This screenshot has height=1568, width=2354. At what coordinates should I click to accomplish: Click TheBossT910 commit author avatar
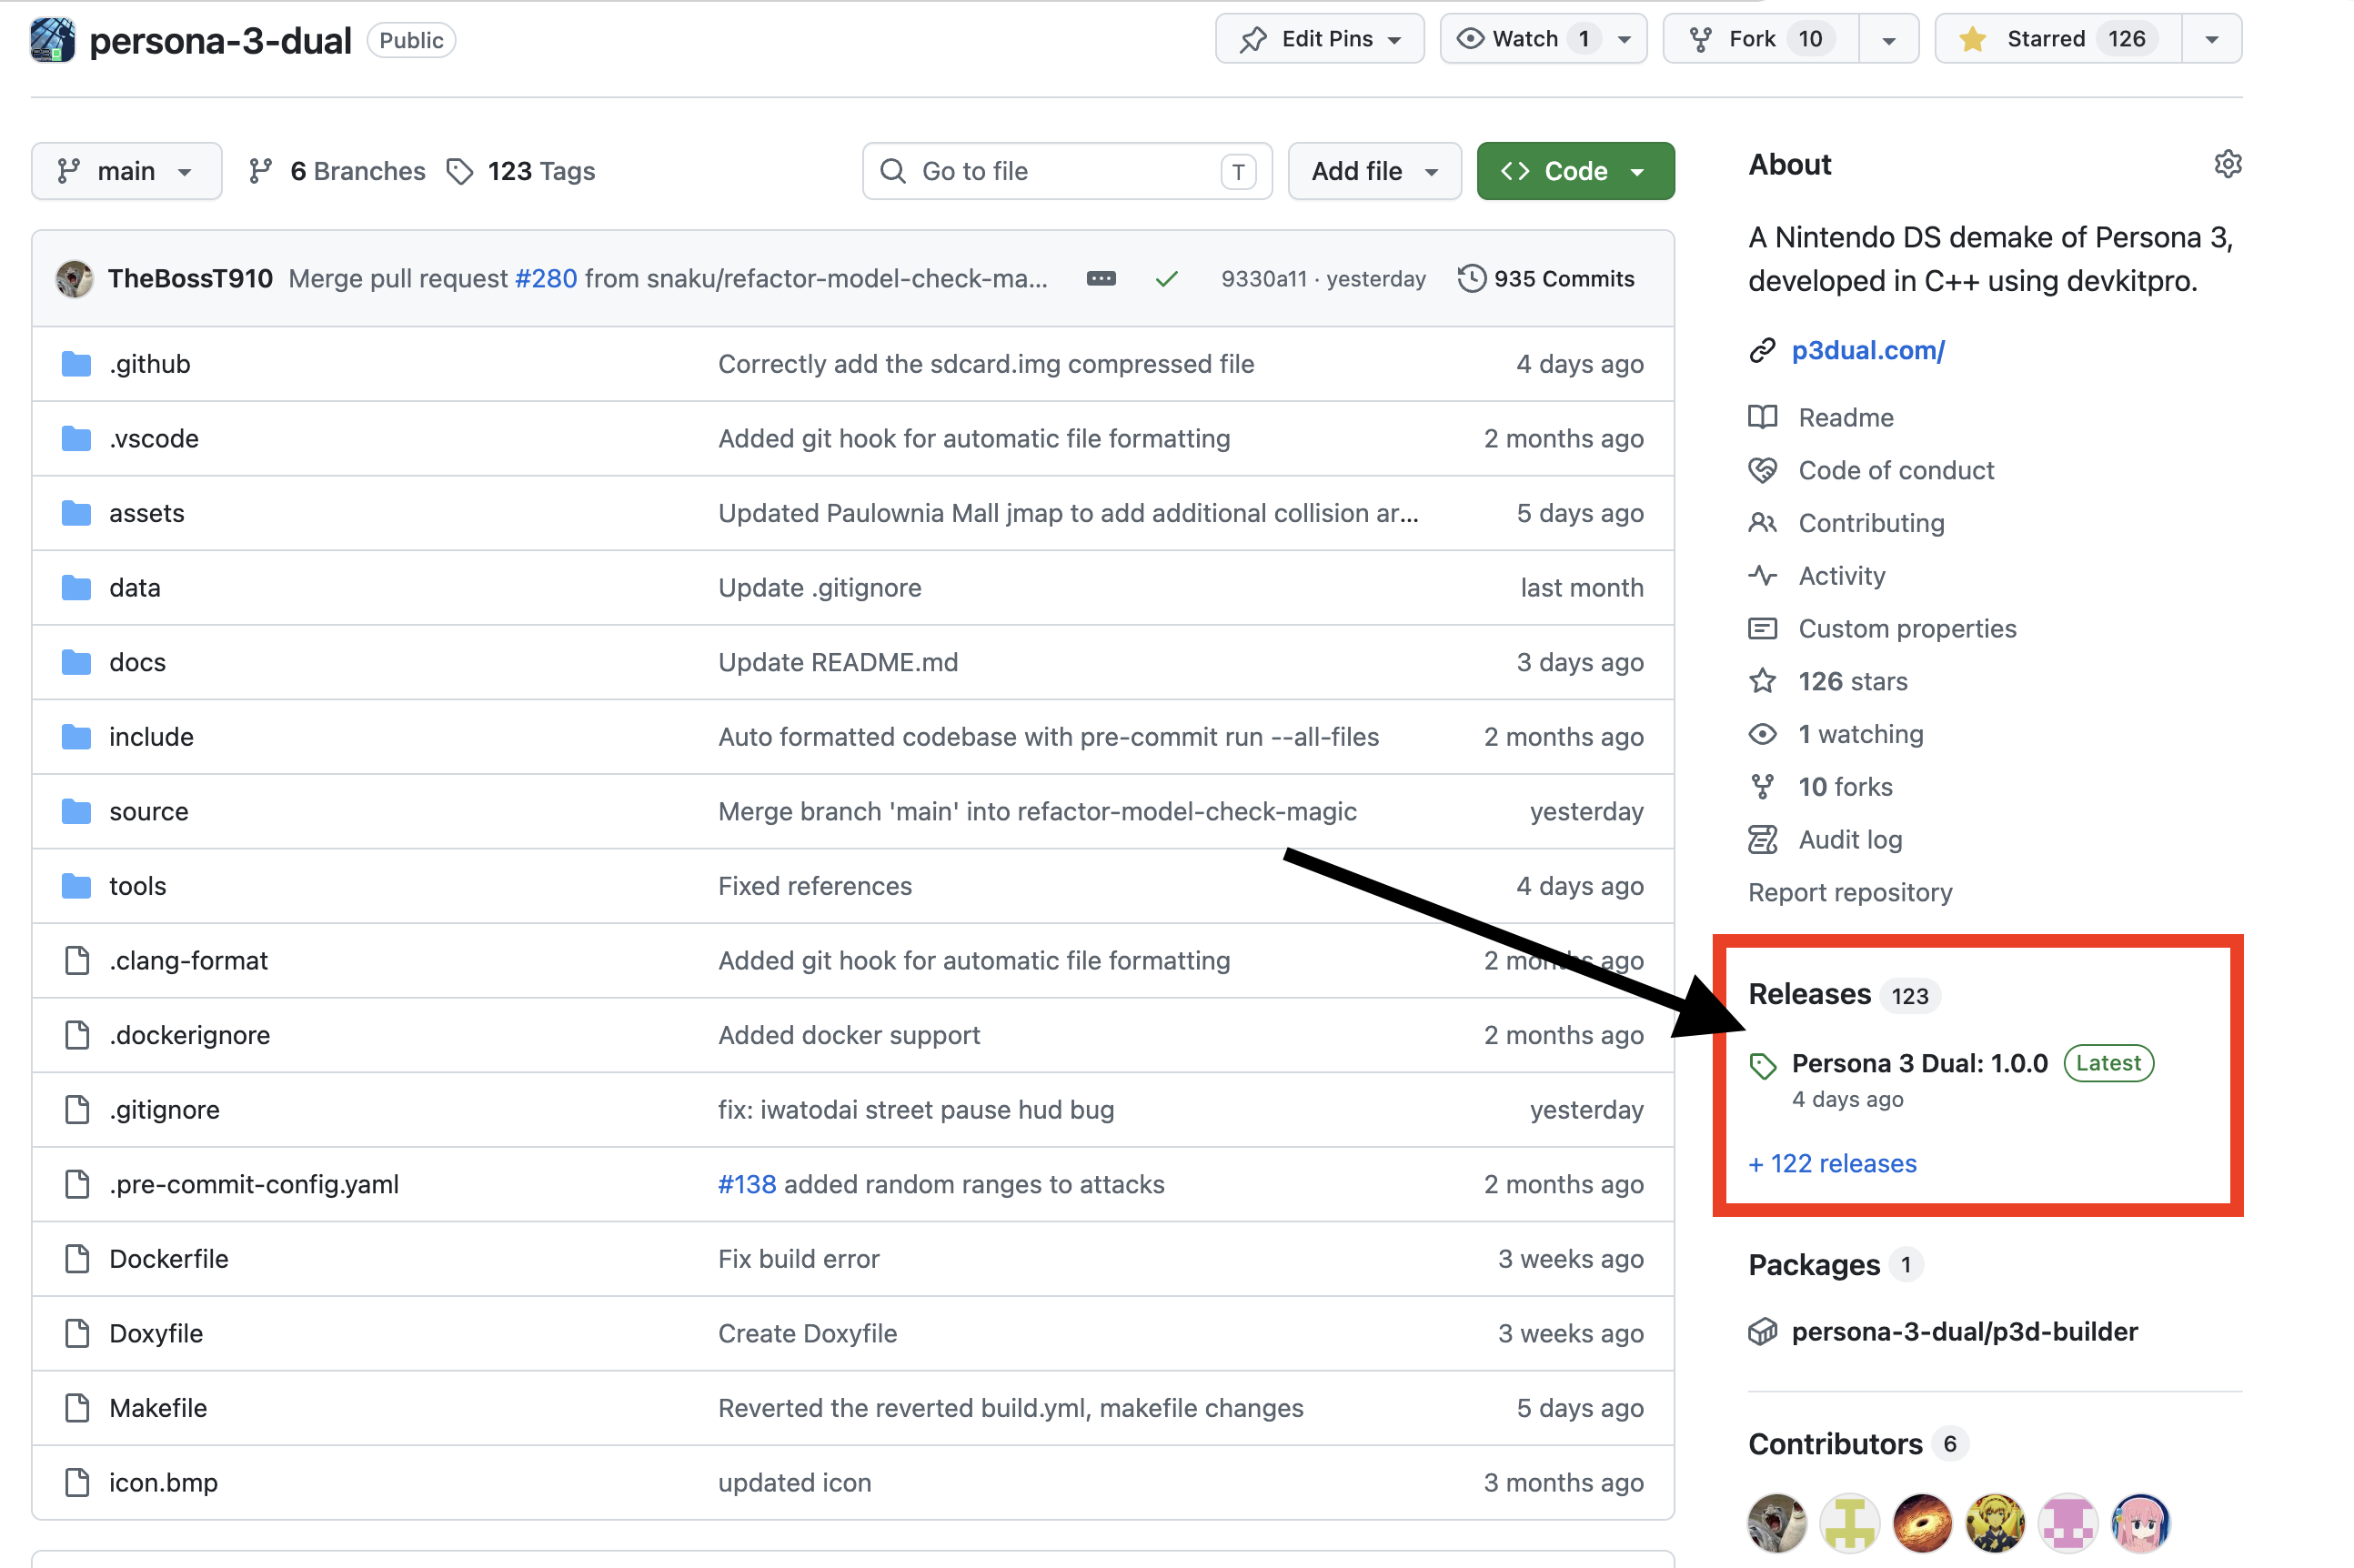(x=74, y=279)
